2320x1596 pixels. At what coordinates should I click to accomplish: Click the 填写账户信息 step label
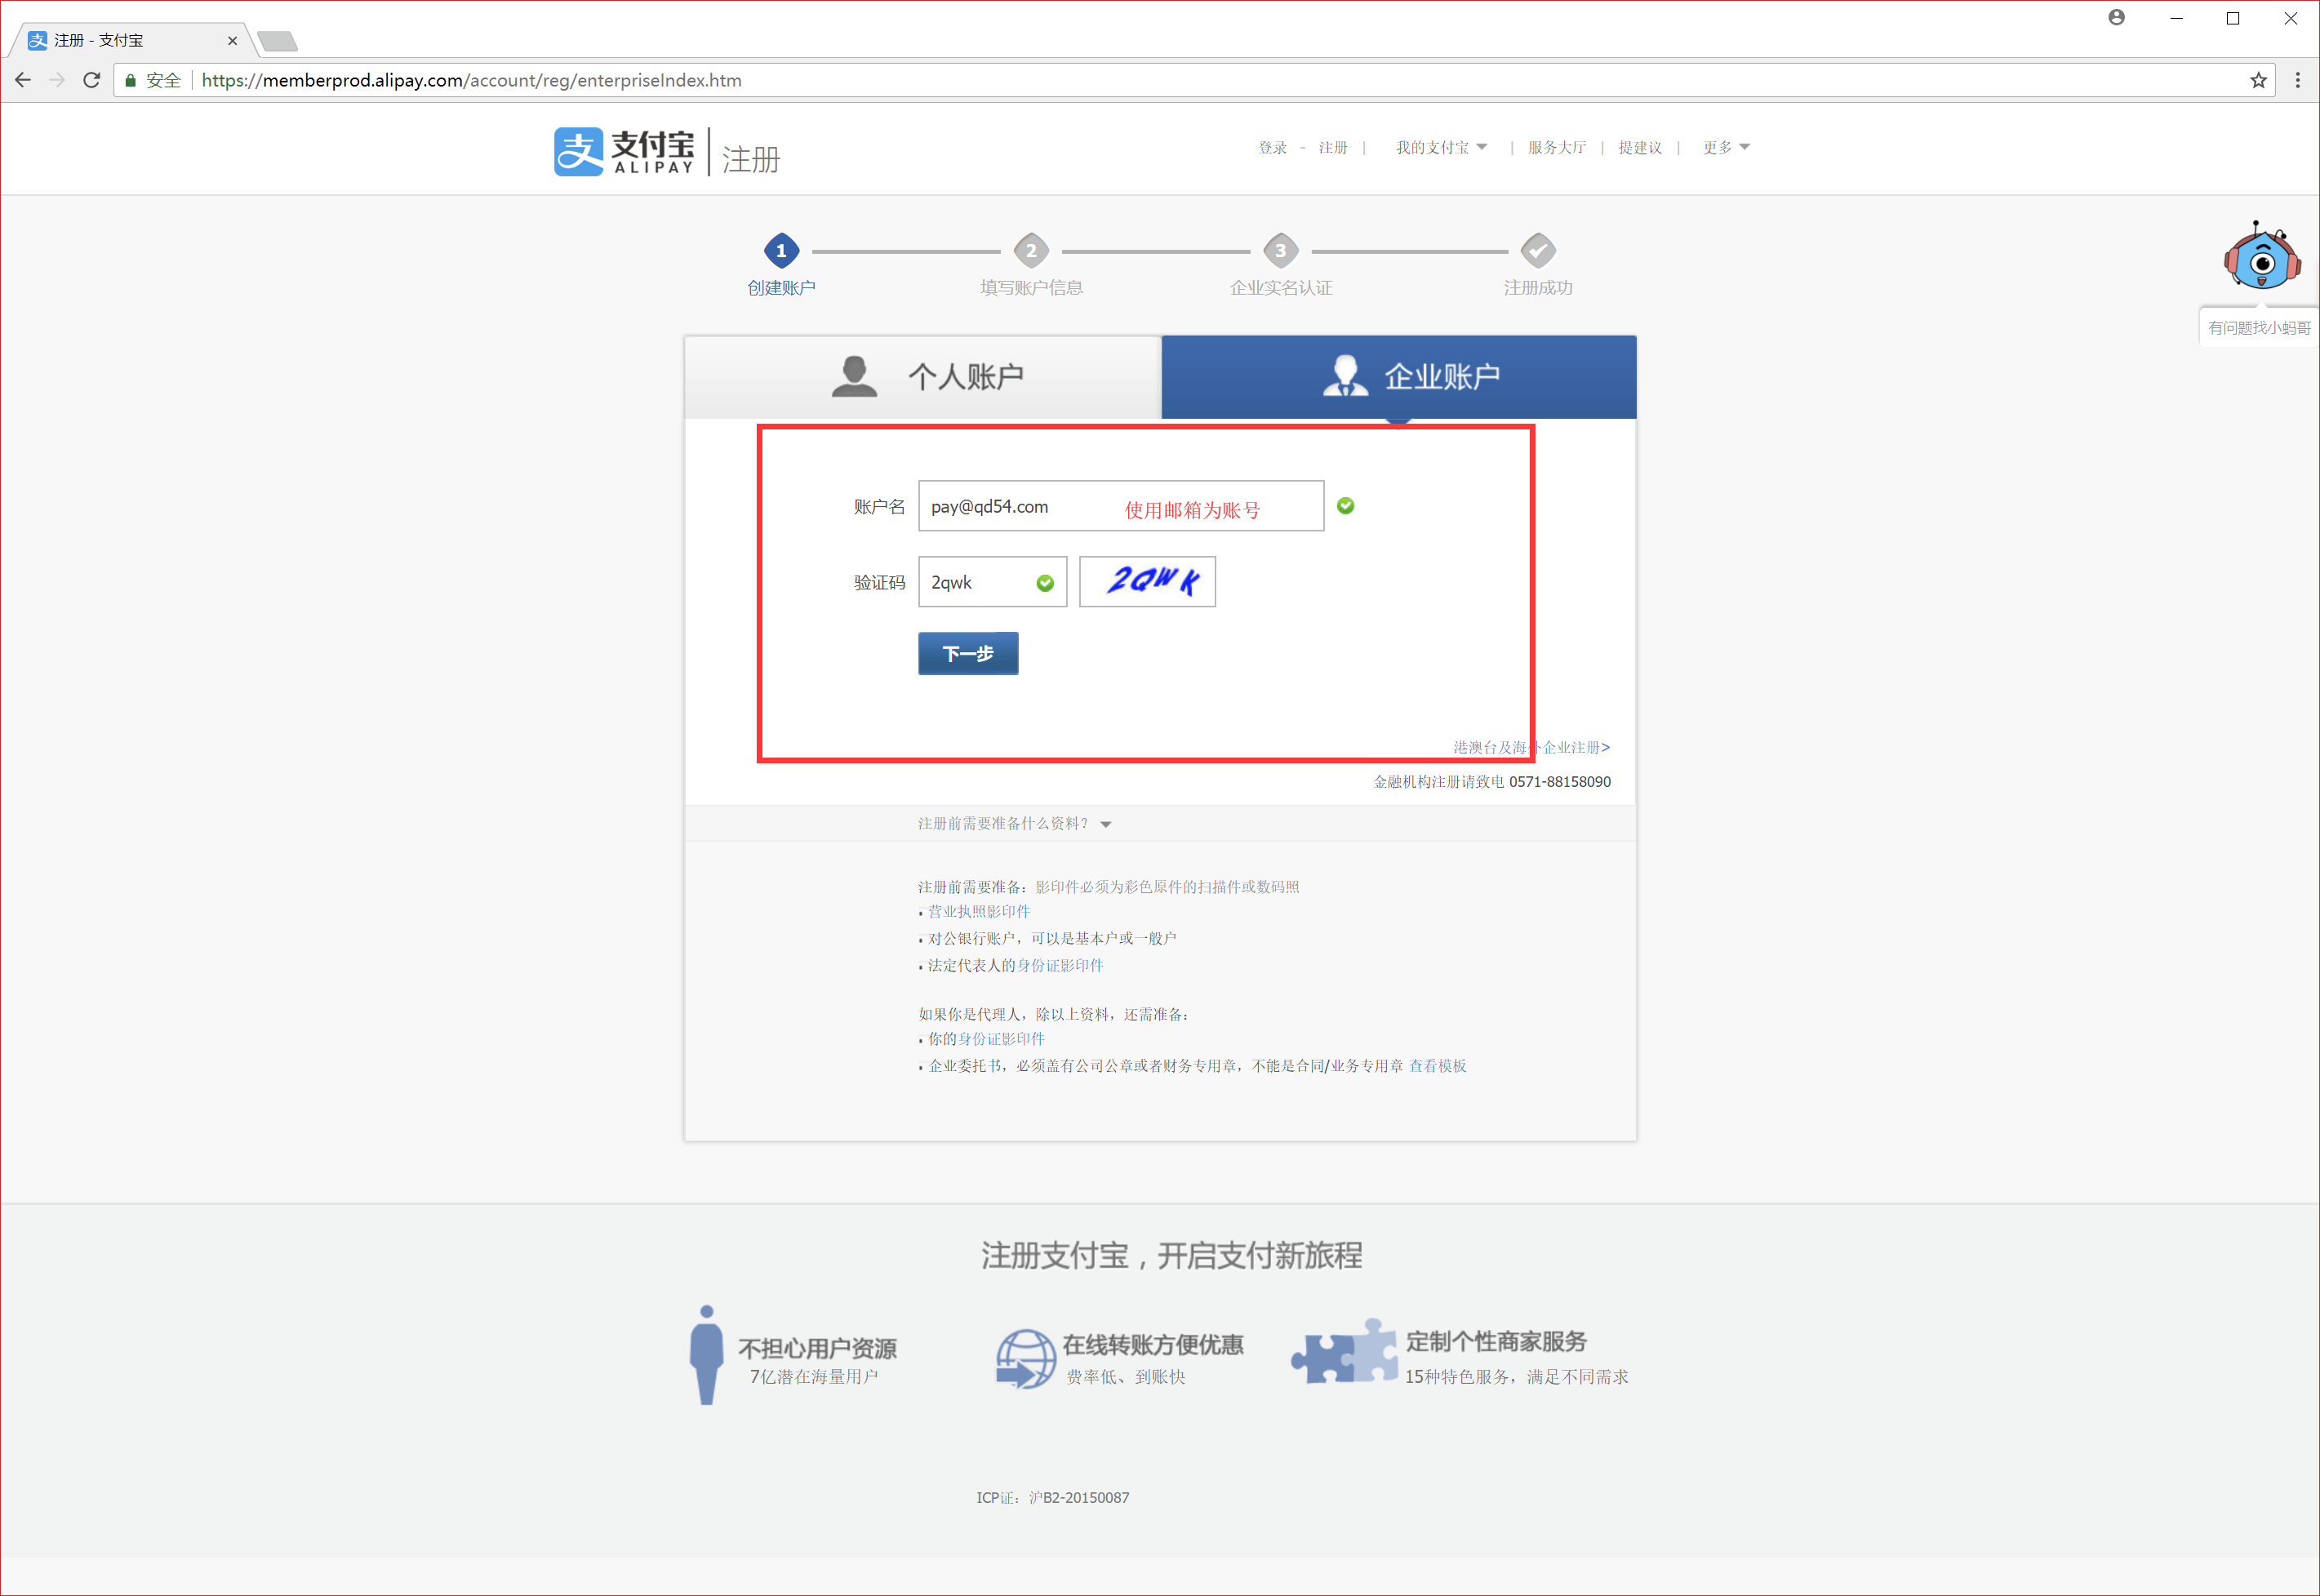pyautogui.click(x=1031, y=288)
